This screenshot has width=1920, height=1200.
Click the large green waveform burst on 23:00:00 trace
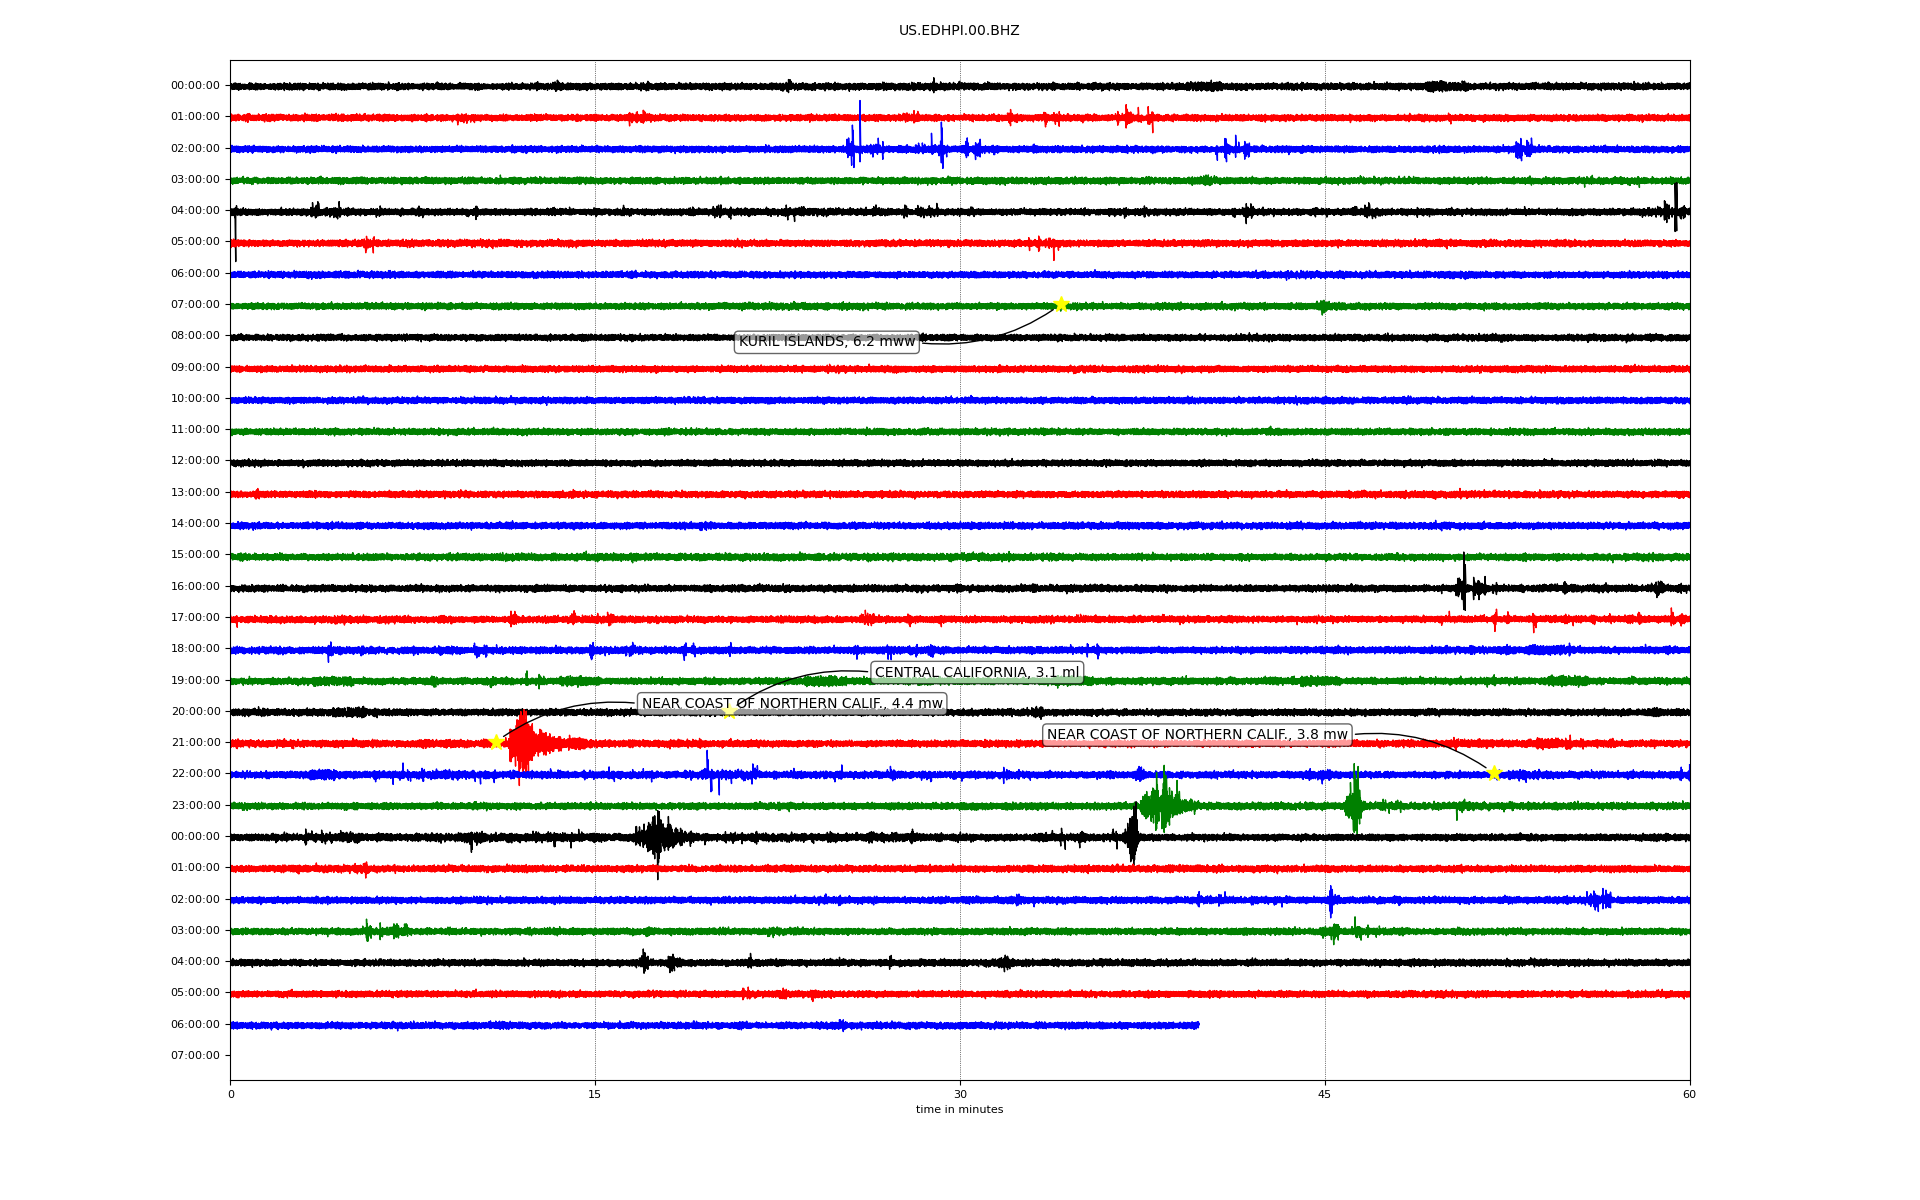[1162, 803]
